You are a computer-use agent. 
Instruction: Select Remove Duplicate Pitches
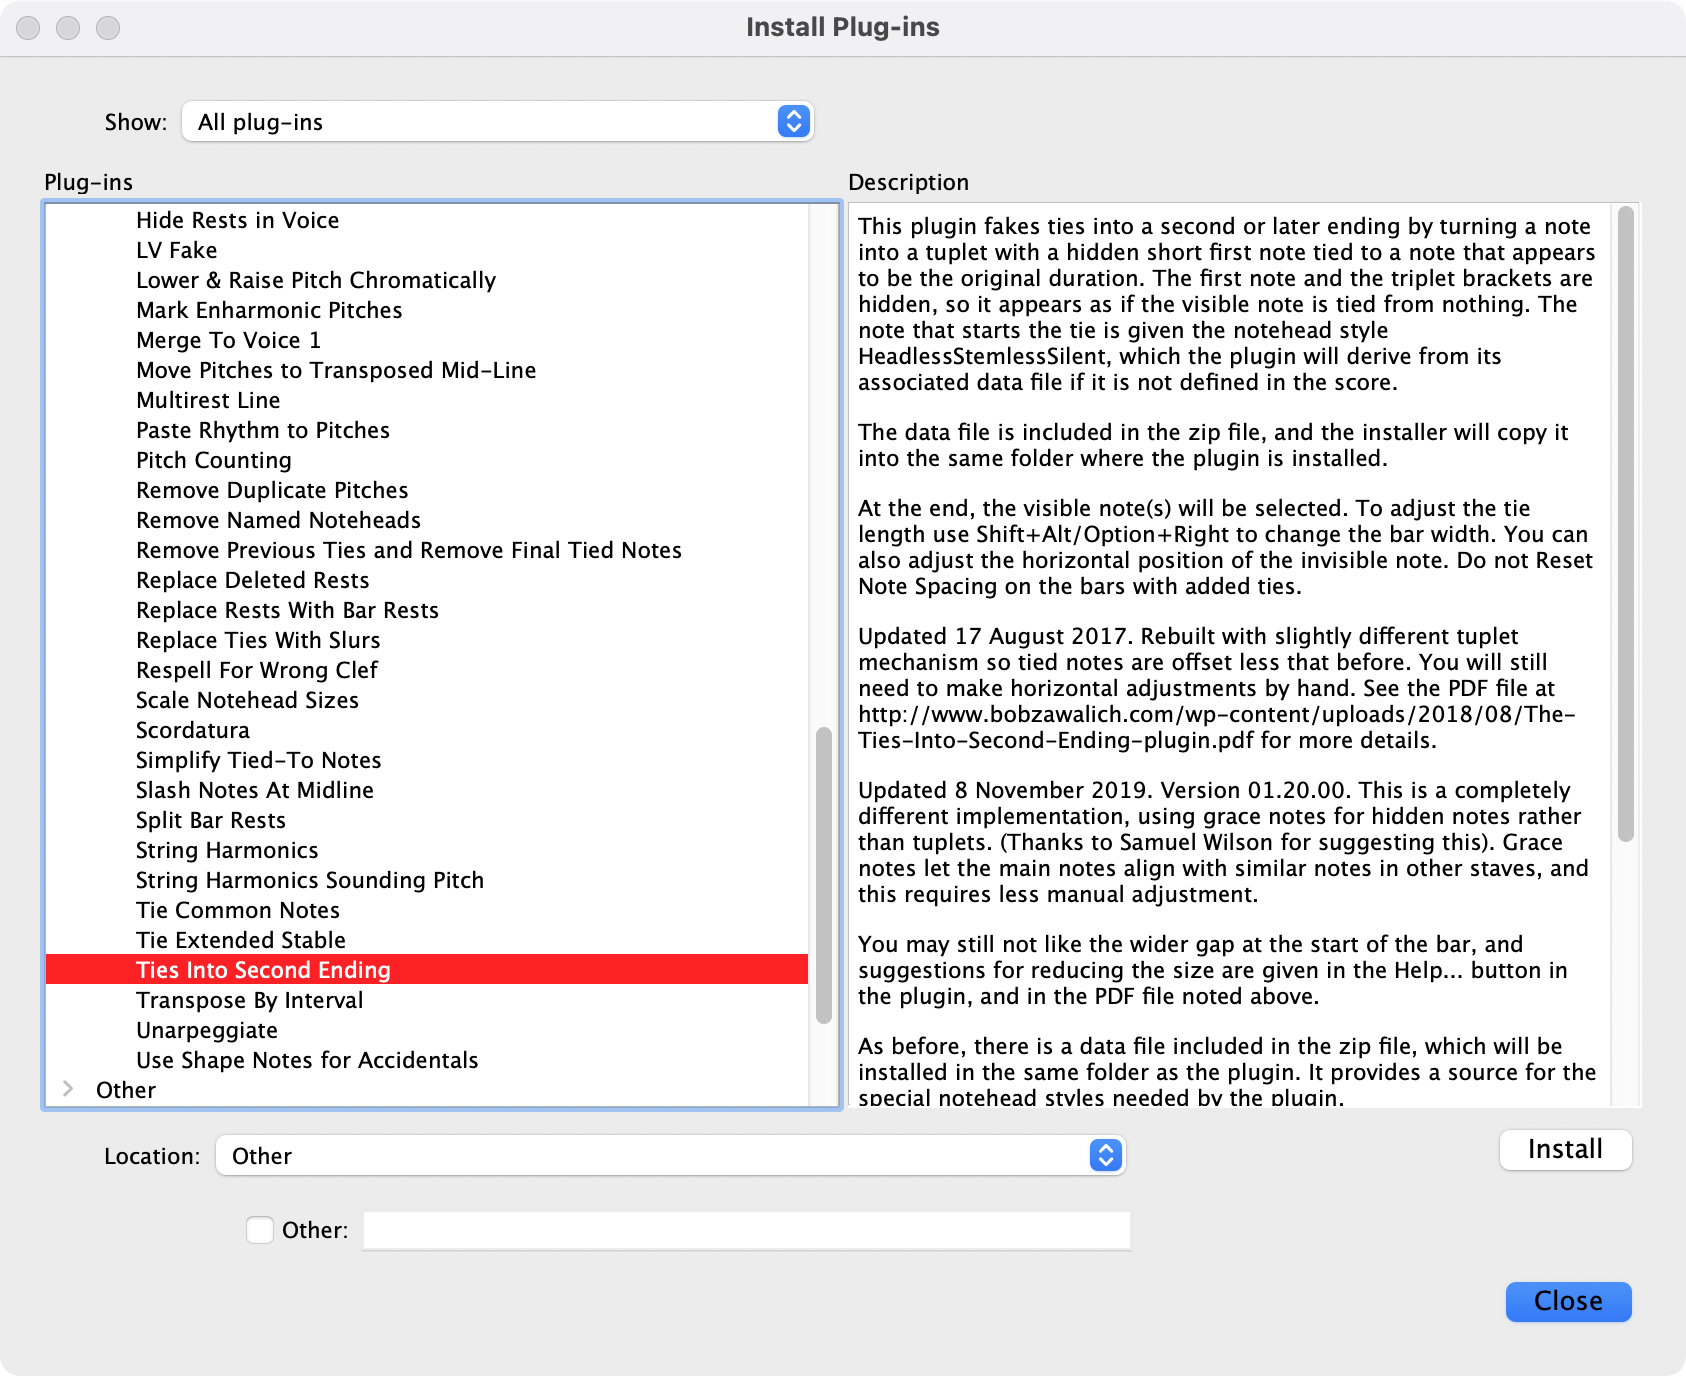(272, 490)
